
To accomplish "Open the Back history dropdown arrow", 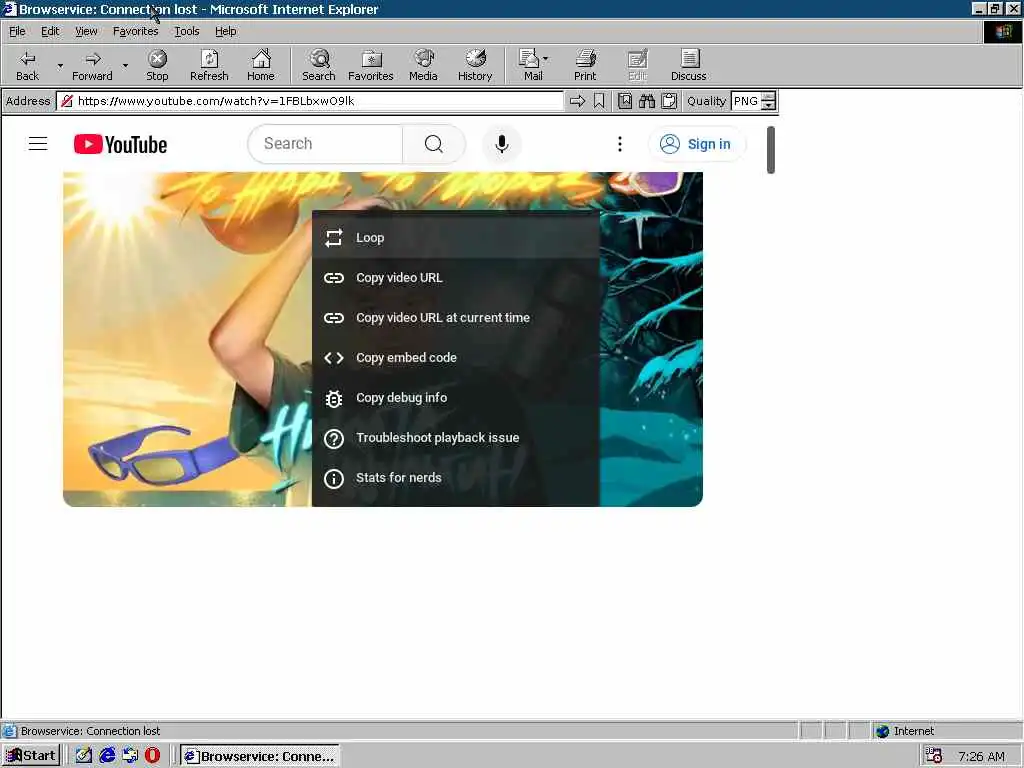I will point(60,65).
